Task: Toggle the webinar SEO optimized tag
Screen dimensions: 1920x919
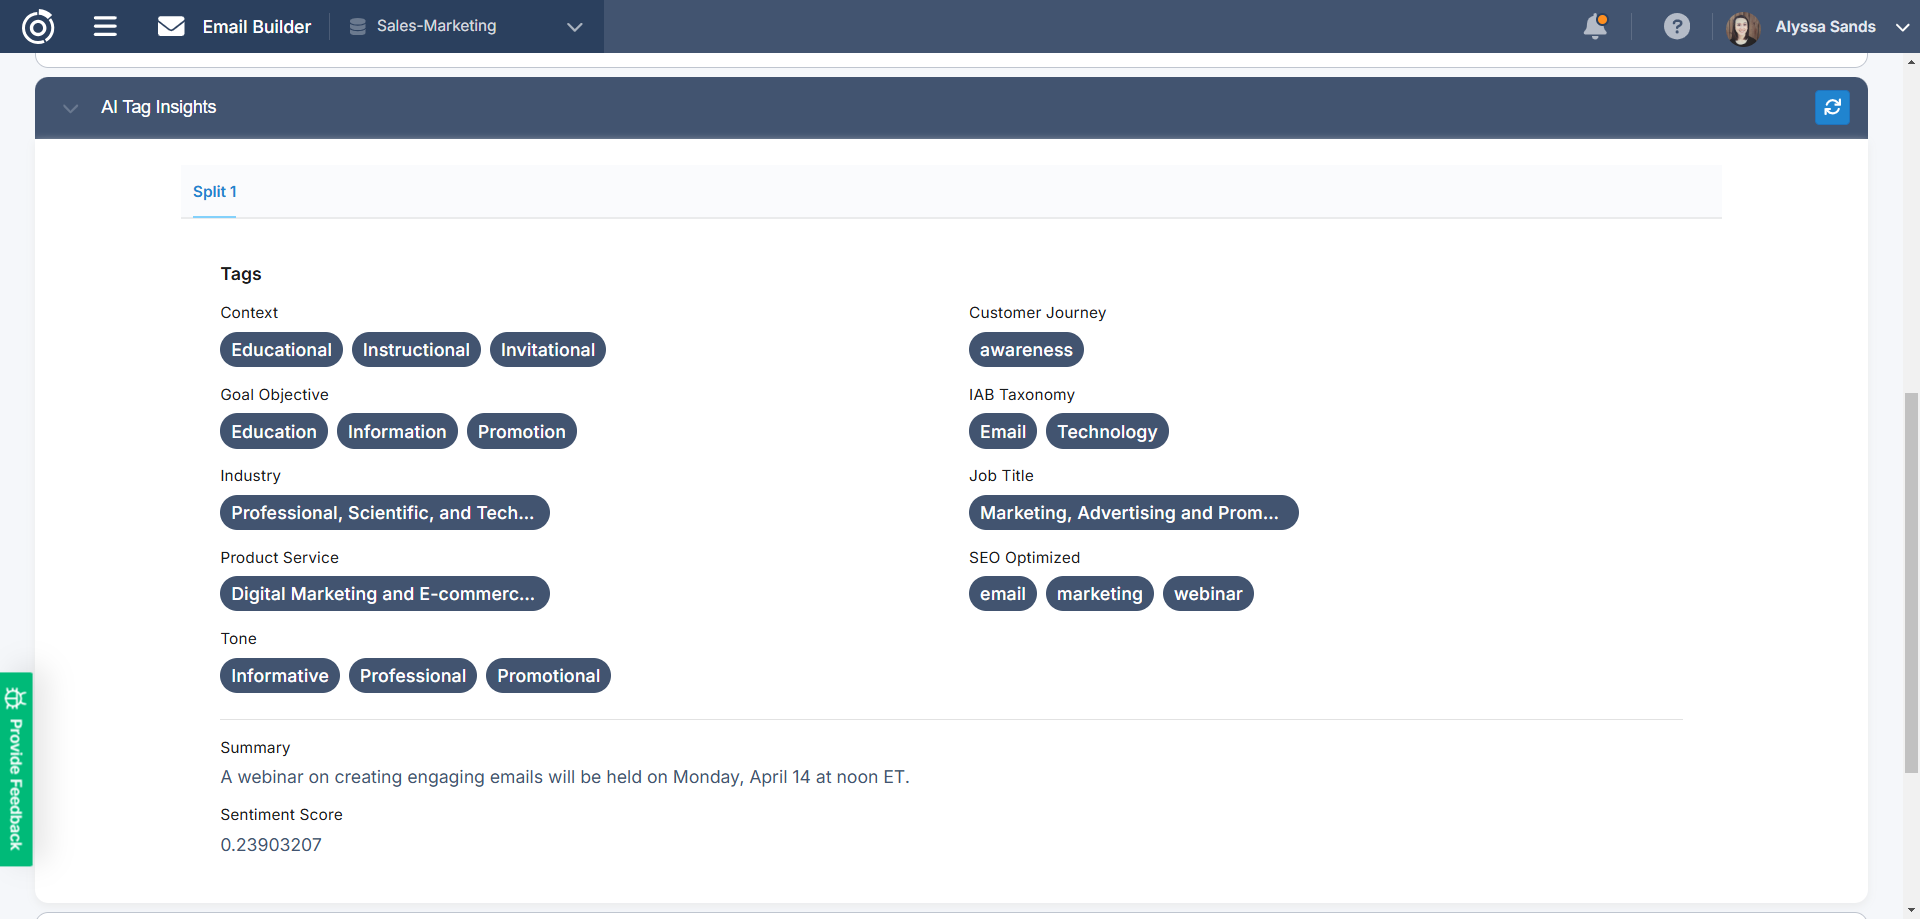Action: coord(1208,593)
